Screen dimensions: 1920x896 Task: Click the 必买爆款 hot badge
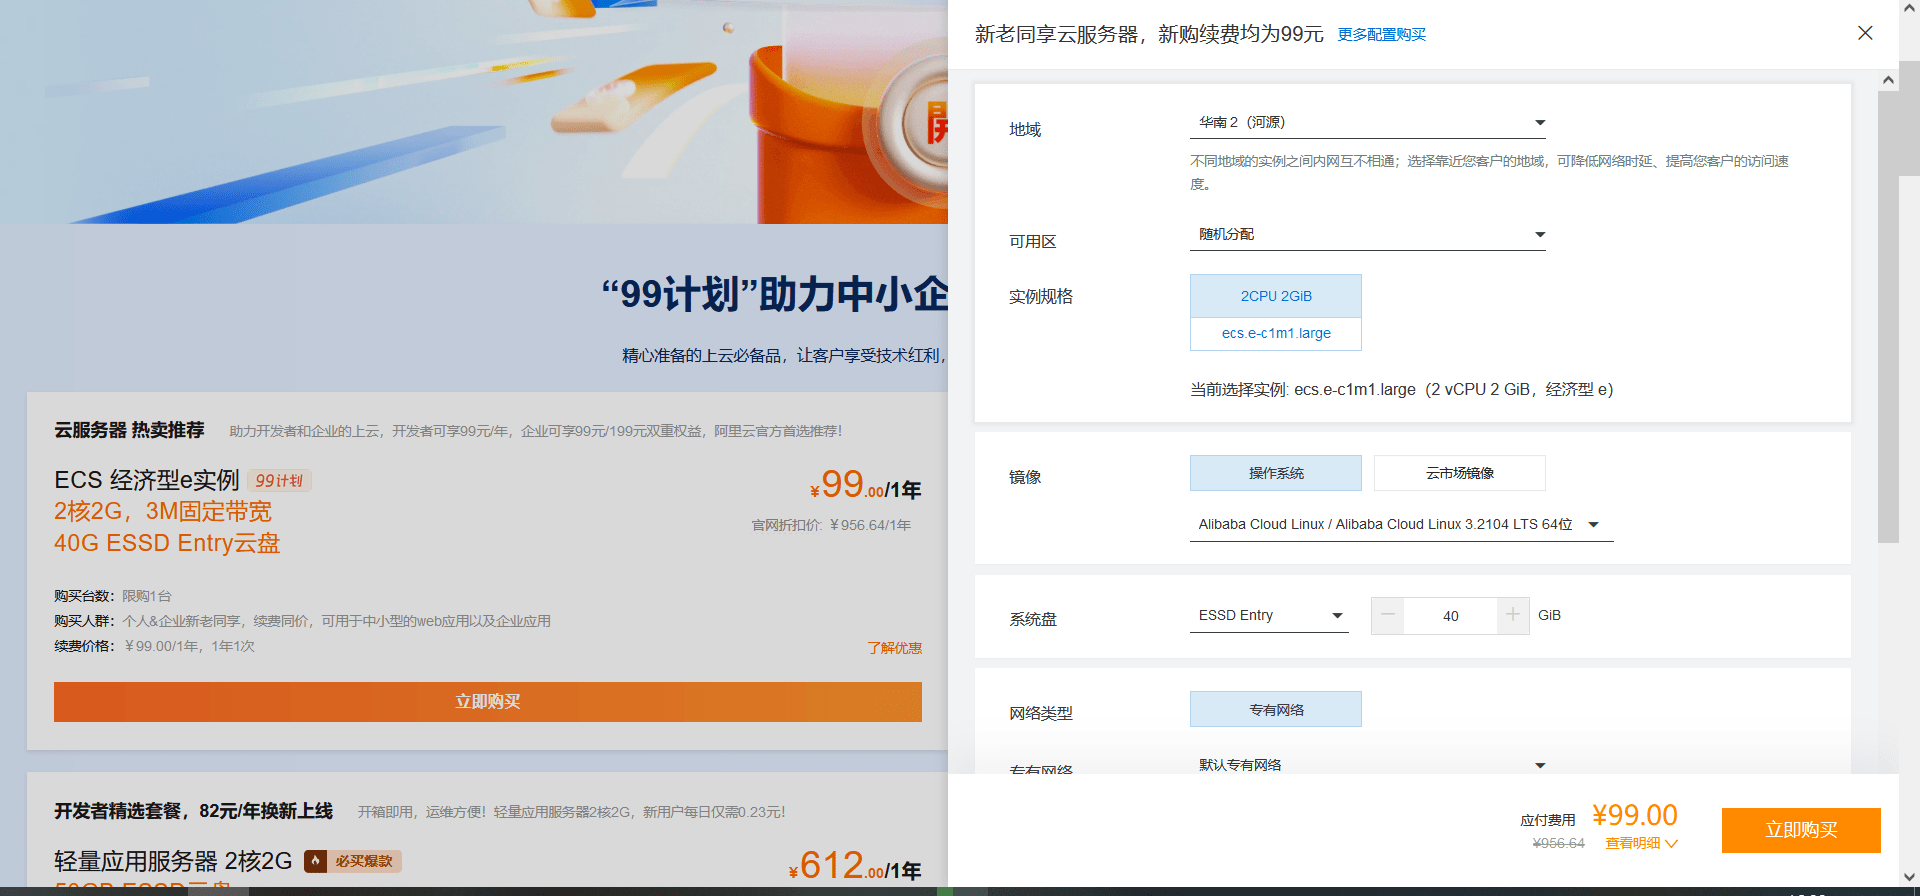[x=352, y=861]
